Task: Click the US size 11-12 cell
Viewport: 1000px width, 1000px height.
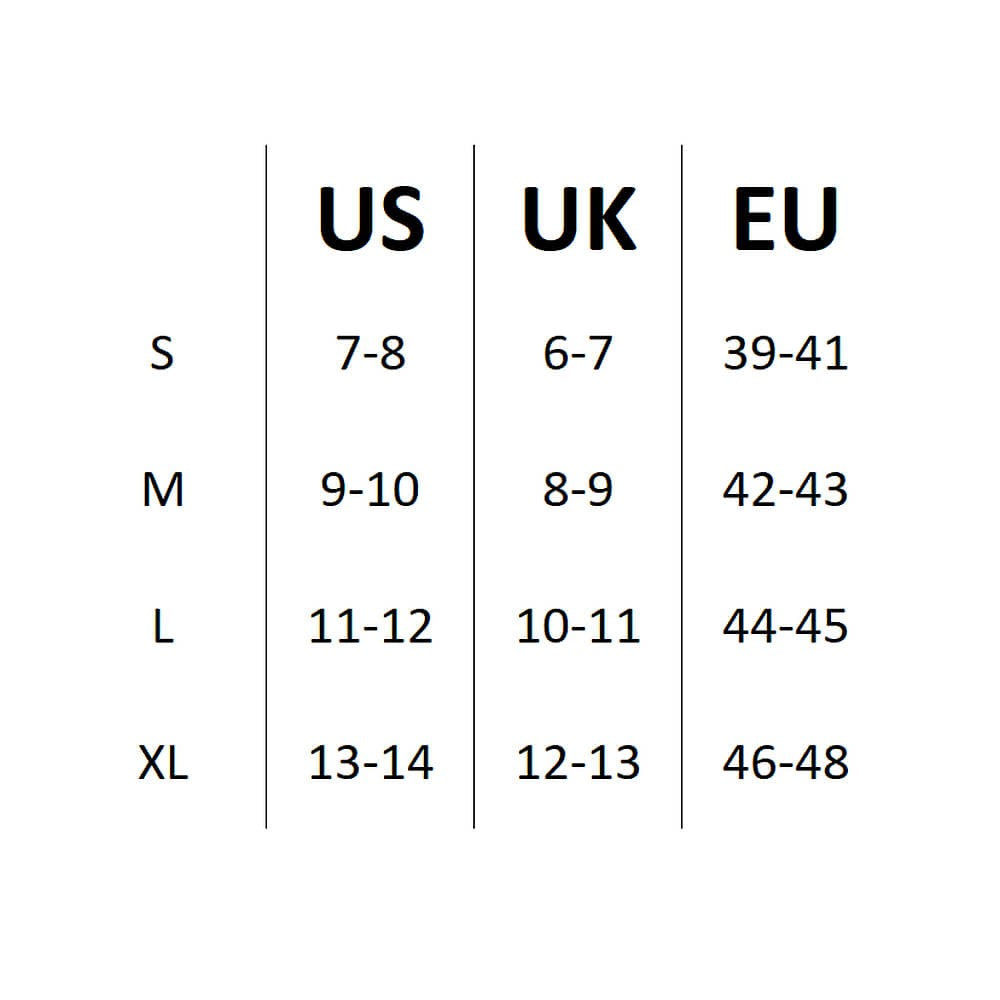Action: tap(371, 627)
